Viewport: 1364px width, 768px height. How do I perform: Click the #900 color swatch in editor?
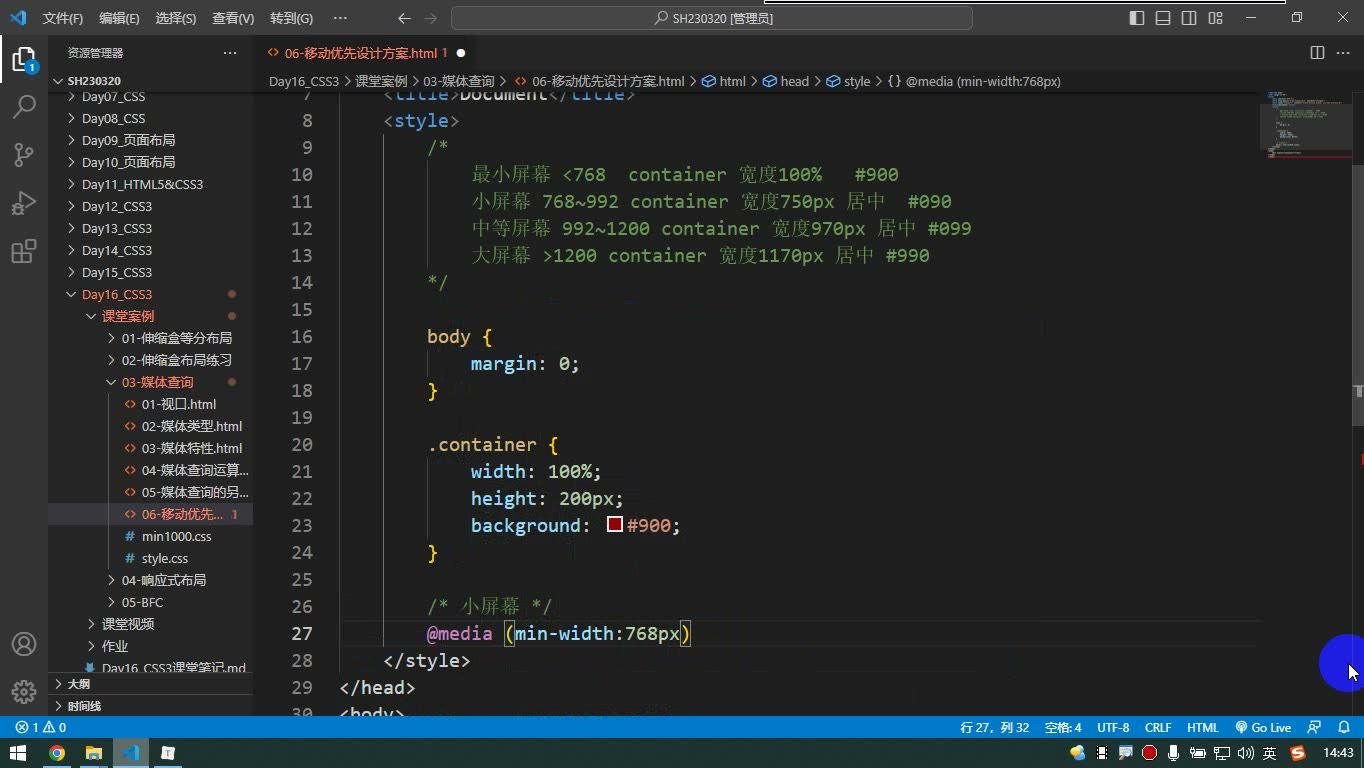click(x=615, y=525)
